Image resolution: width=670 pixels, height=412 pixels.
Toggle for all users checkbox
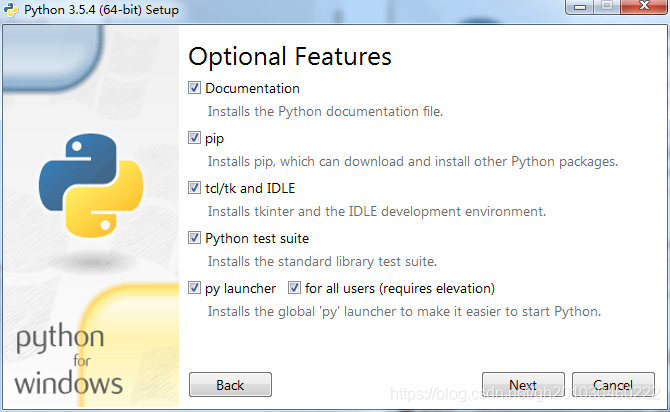(294, 288)
